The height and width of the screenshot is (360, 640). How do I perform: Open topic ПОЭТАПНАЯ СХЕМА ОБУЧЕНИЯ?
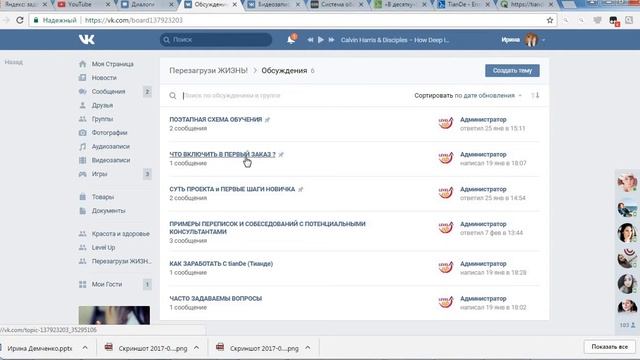[216, 120]
